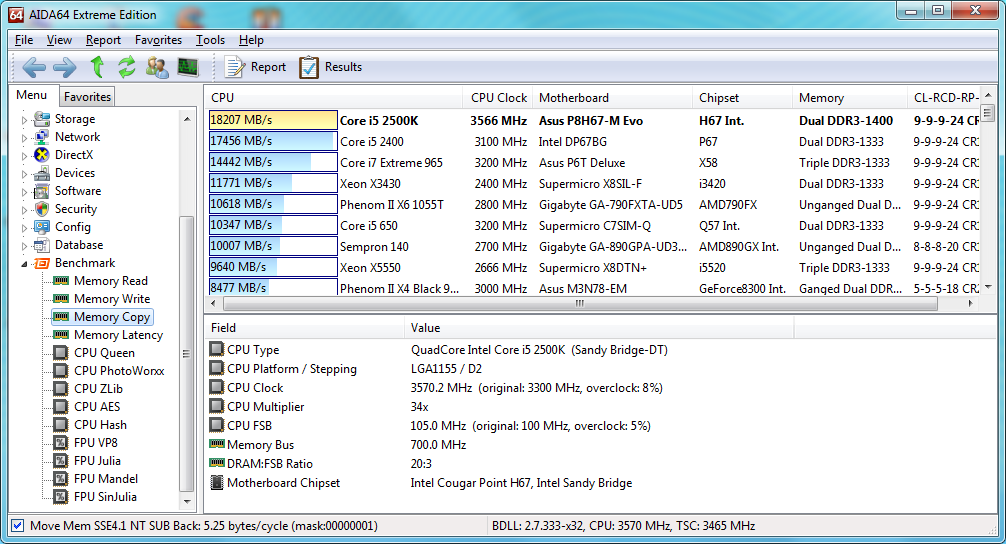Image resolution: width=1006 pixels, height=544 pixels.
Task: Open CPU ZLib benchmark
Action: [98, 388]
